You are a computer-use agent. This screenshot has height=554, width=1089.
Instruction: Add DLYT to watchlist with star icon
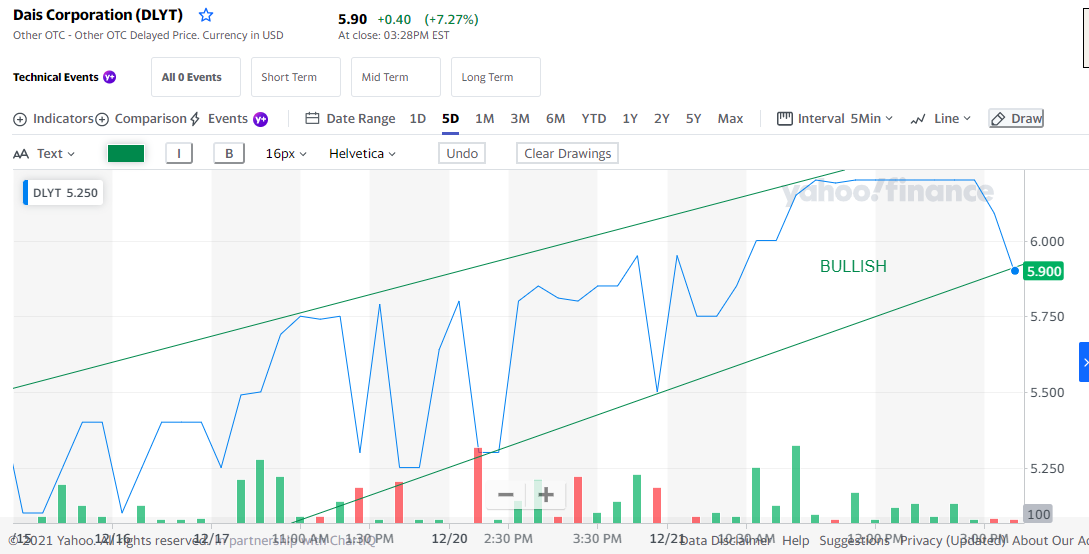pyautogui.click(x=206, y=15)
